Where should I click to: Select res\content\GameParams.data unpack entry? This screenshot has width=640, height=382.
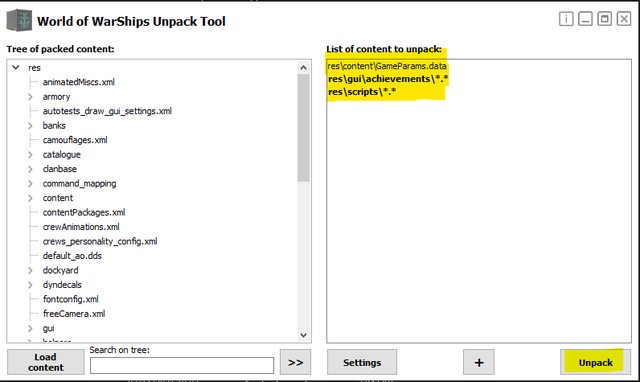[x=387, y=66]
